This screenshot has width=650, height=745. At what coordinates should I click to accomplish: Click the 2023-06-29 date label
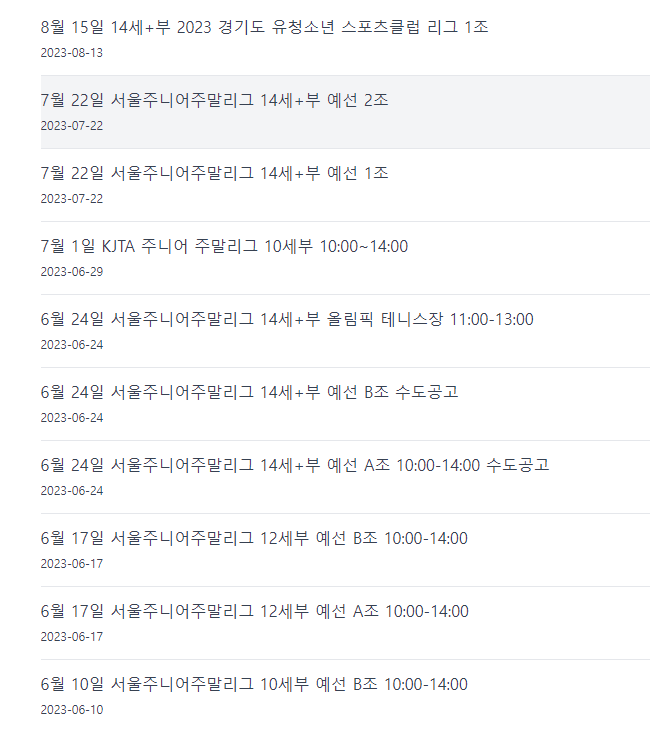(72, 272)
